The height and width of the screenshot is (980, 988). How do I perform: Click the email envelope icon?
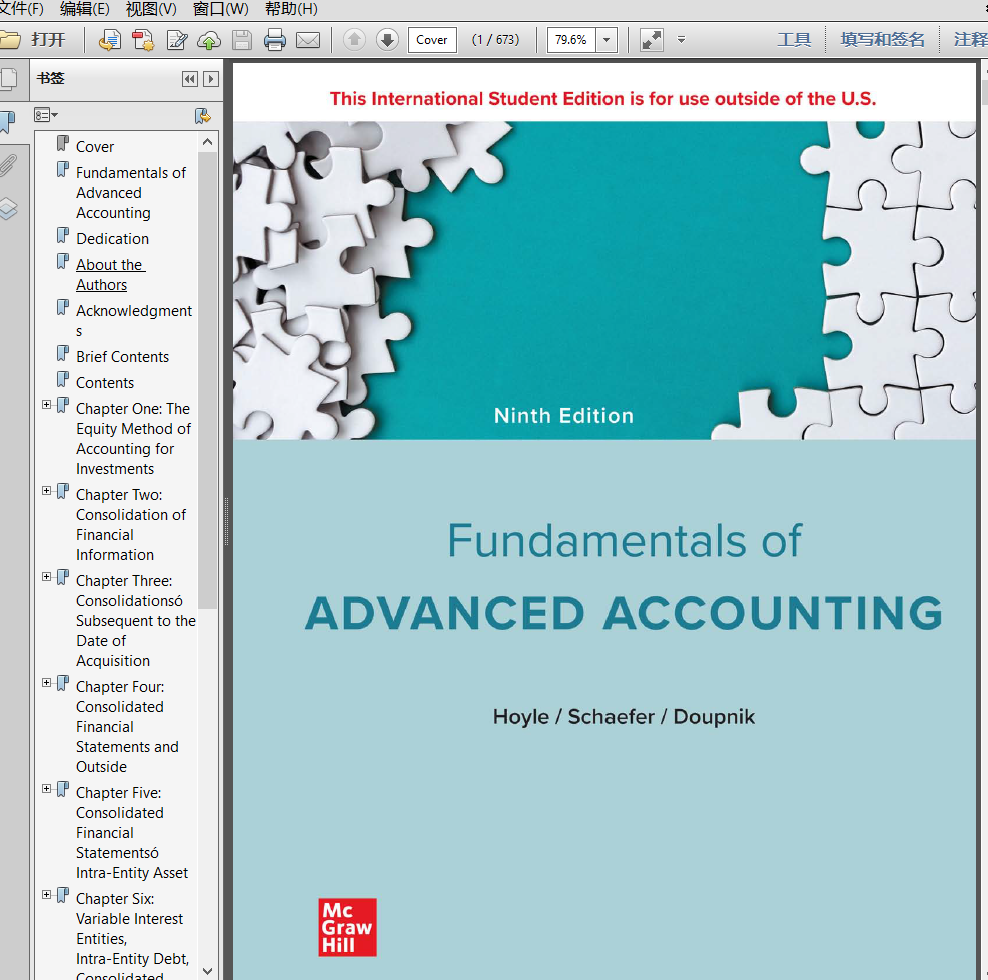(308, 40)
